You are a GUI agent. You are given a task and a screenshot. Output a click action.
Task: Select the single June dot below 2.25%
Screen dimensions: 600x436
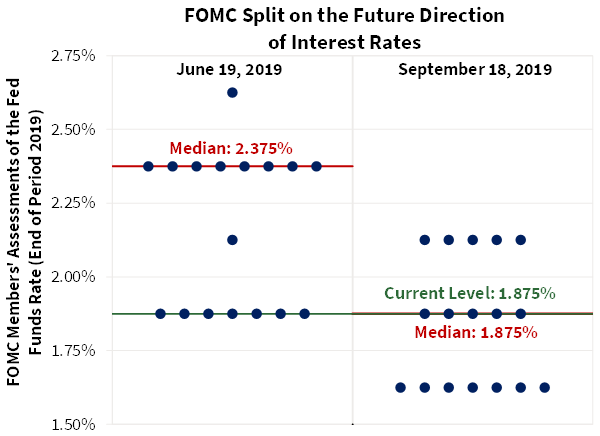click(232, 240)
